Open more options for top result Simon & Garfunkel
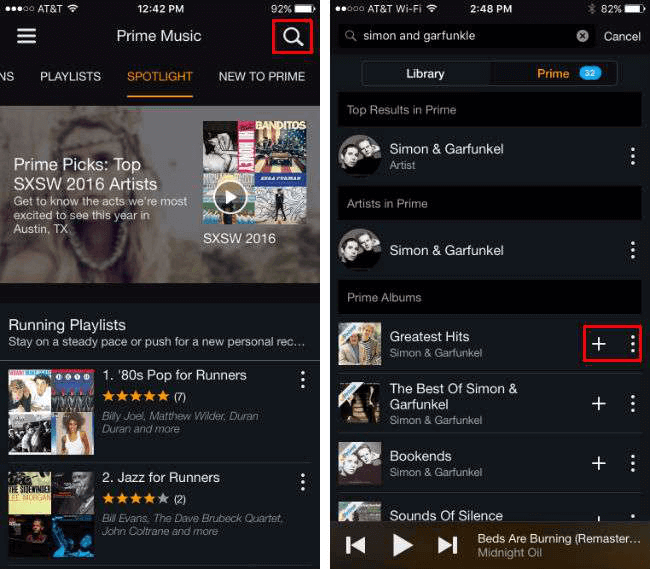This screenshot has height=569, width=650. [633, 156]
